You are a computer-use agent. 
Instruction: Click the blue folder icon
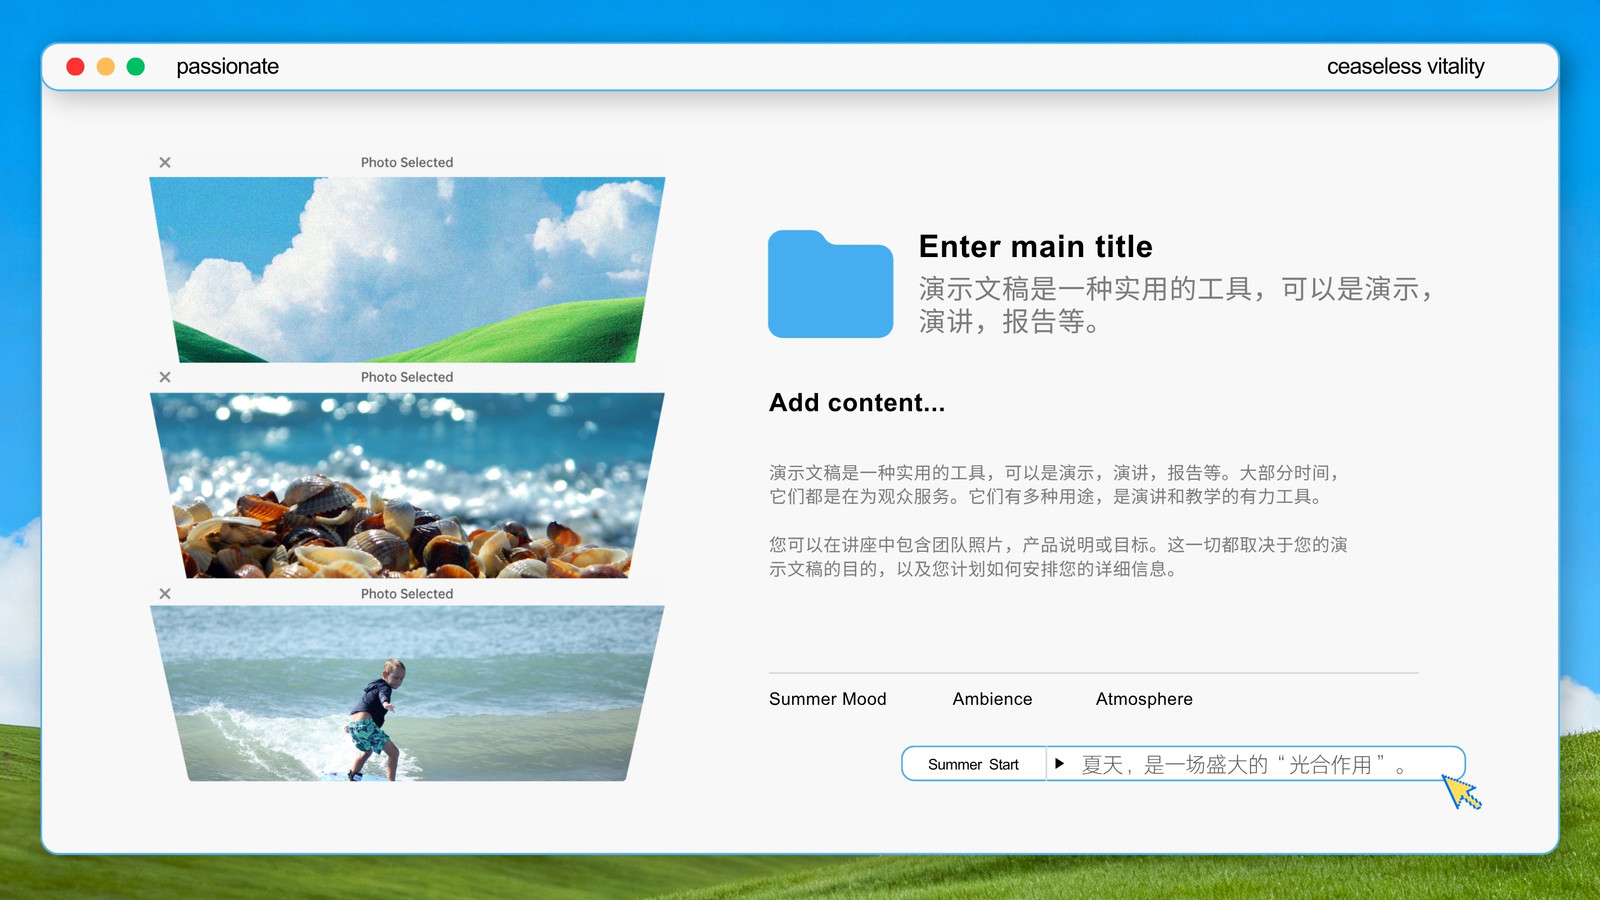pos(830,284)
